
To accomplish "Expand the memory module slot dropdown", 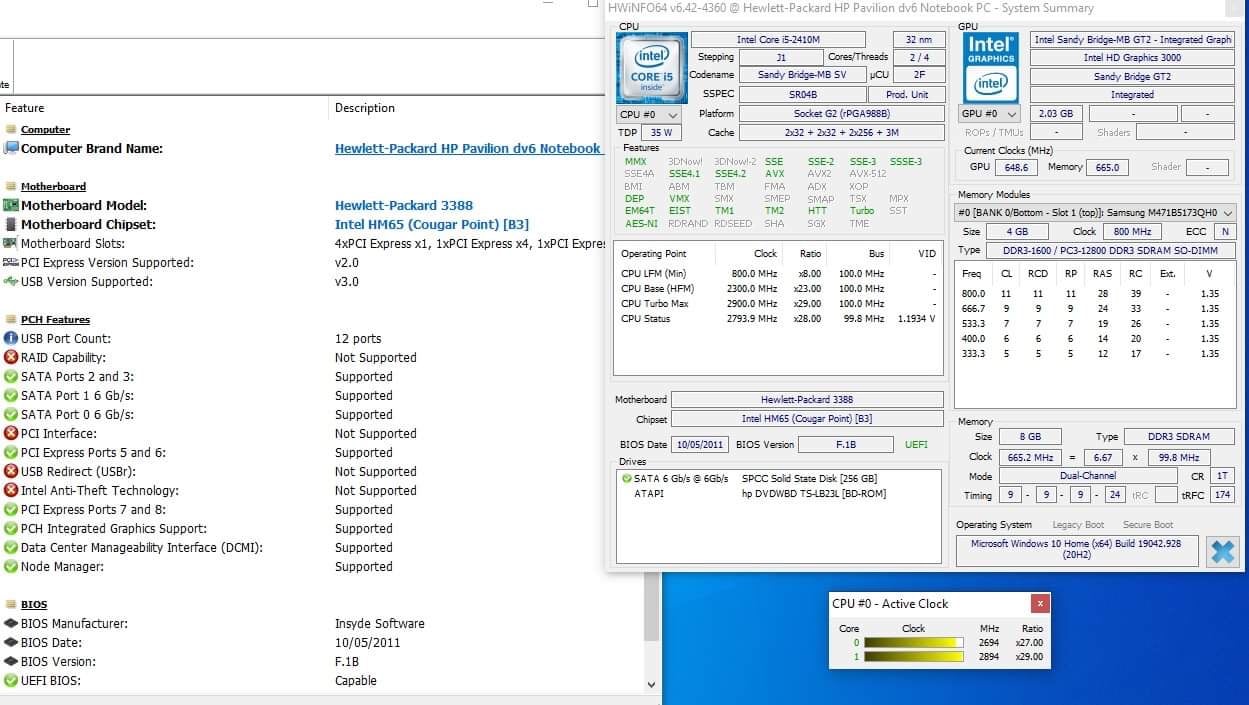I will 1227,213.
